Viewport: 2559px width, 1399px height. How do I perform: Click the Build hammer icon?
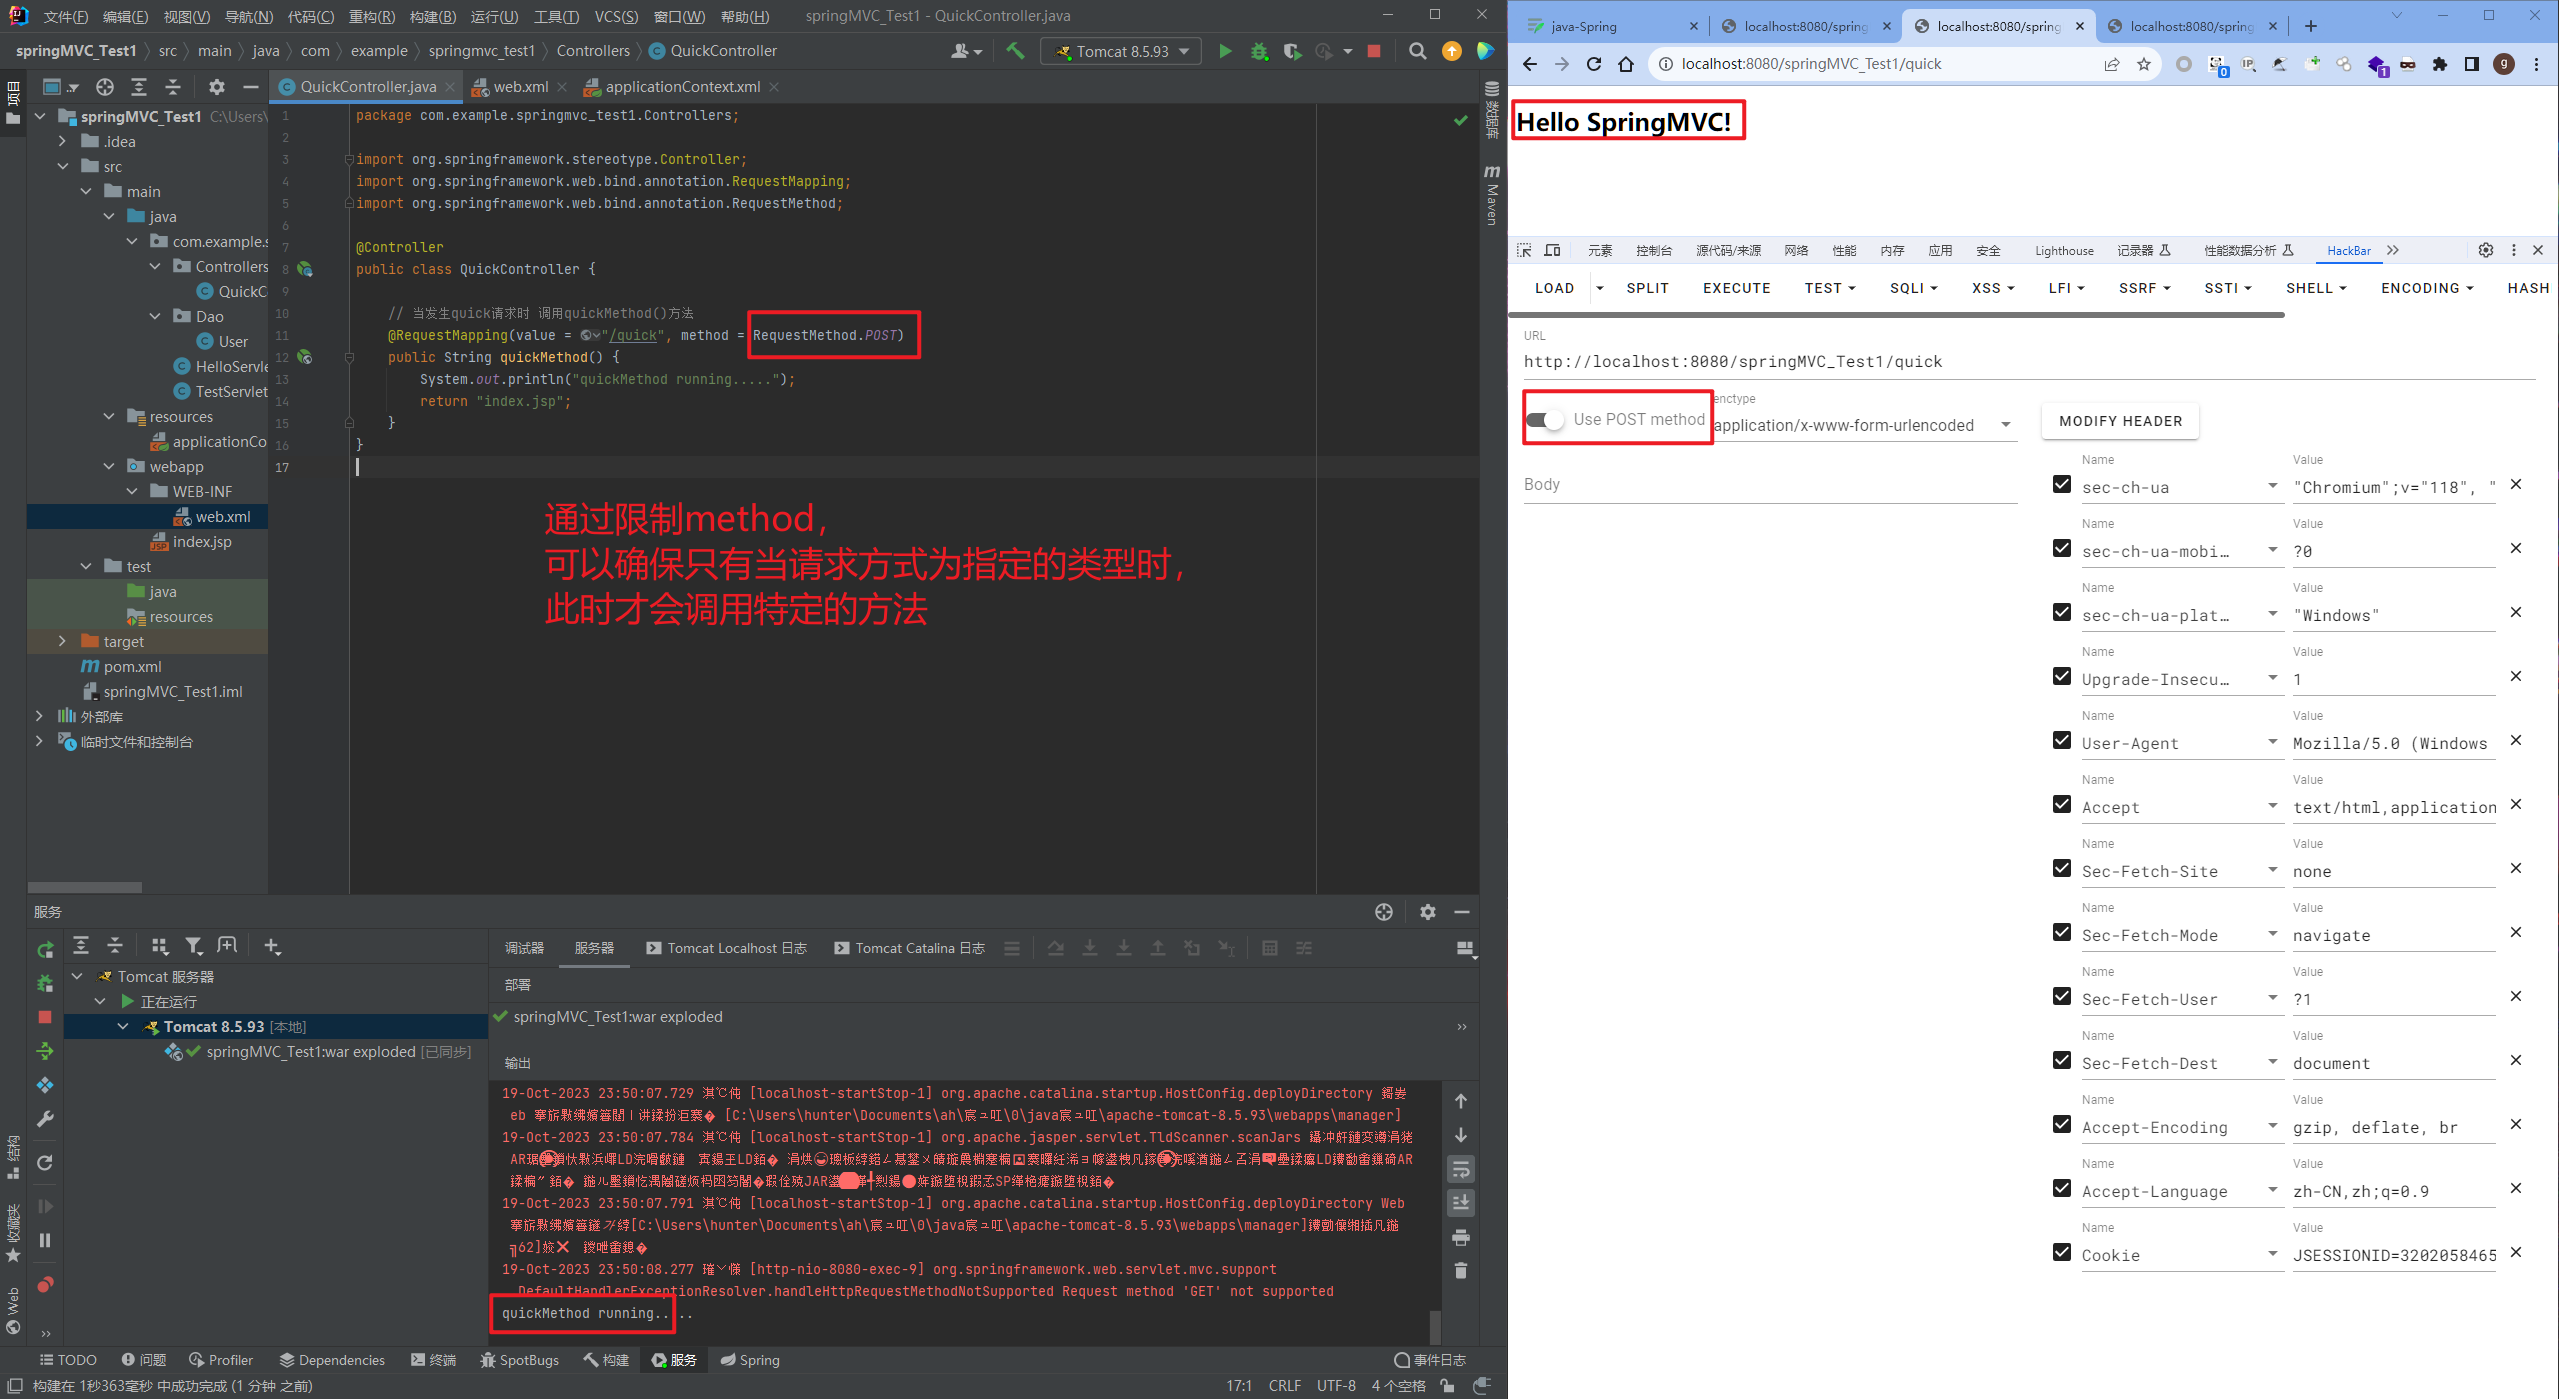point(1015,51)
